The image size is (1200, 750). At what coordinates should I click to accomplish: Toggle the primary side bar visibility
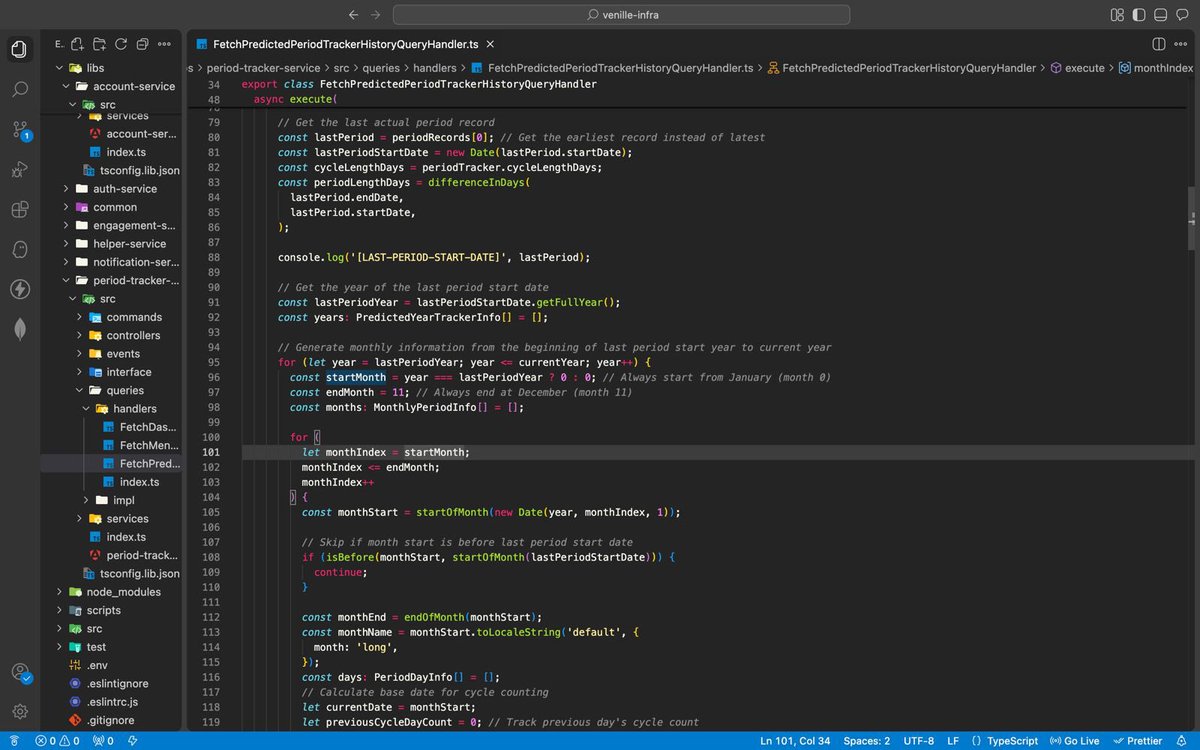[1139, 15]
